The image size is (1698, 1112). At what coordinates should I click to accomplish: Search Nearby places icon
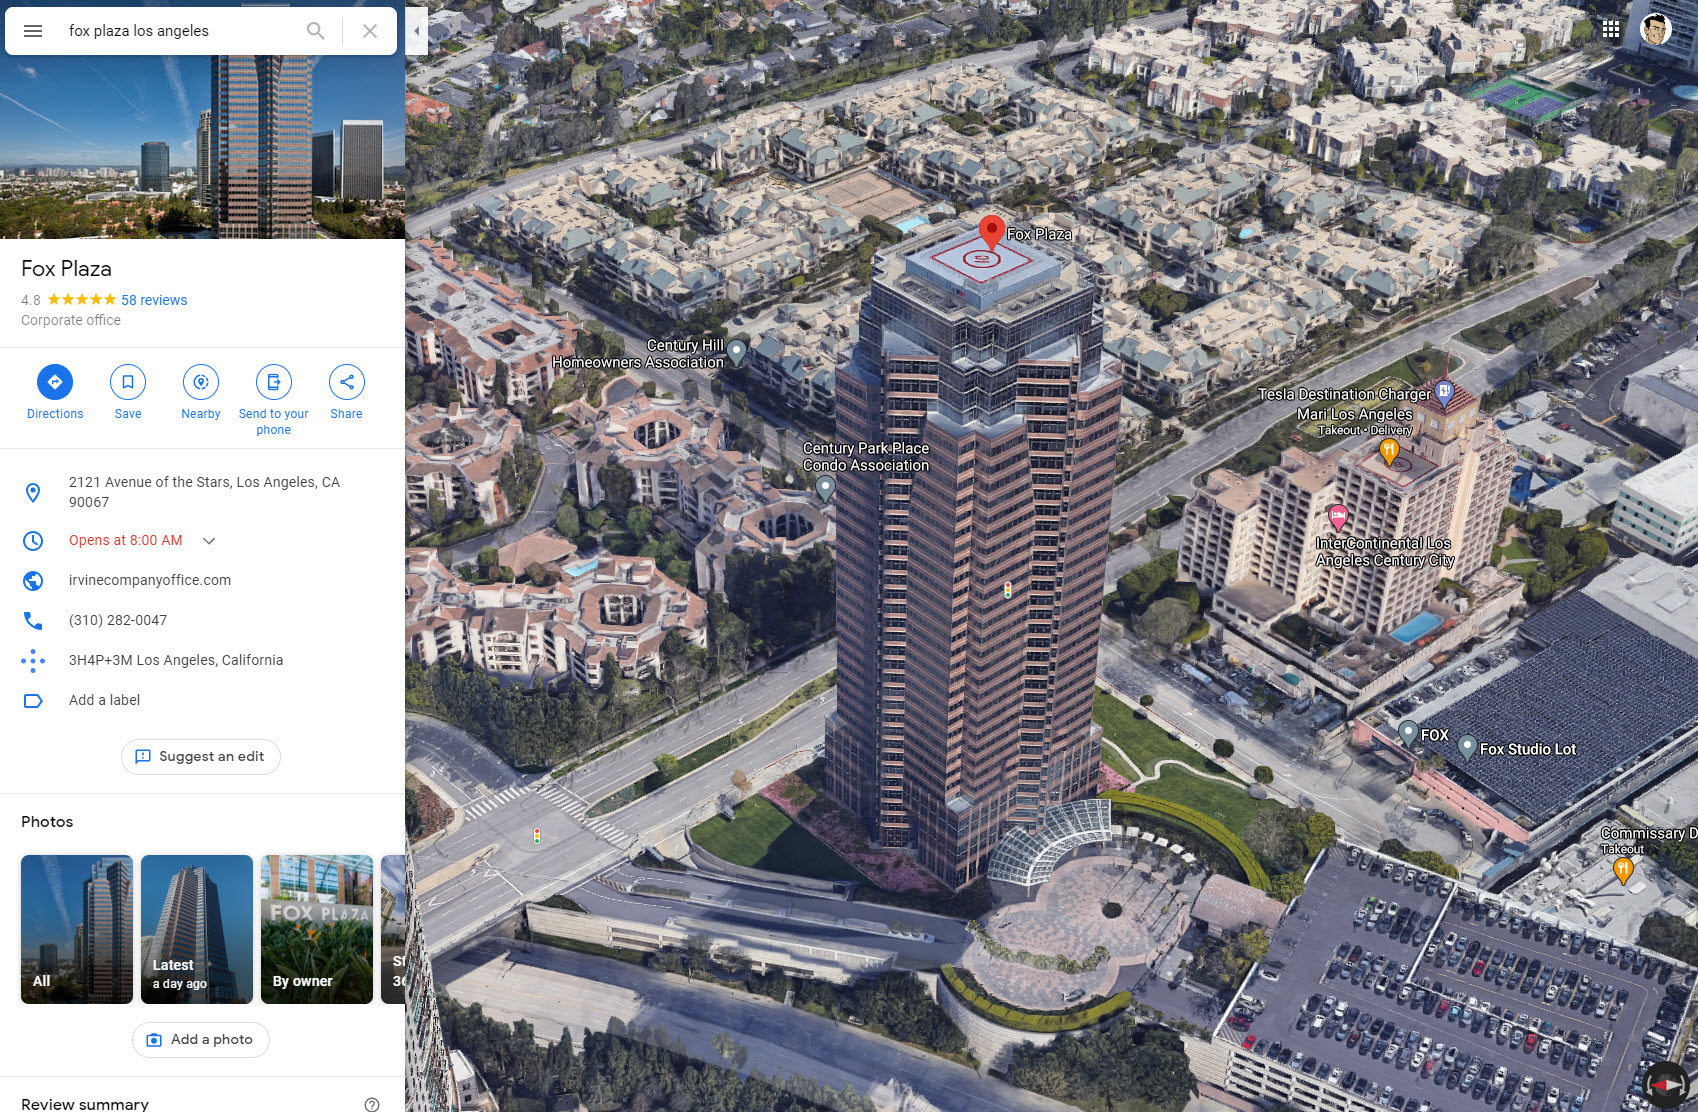tap(201, 392)
